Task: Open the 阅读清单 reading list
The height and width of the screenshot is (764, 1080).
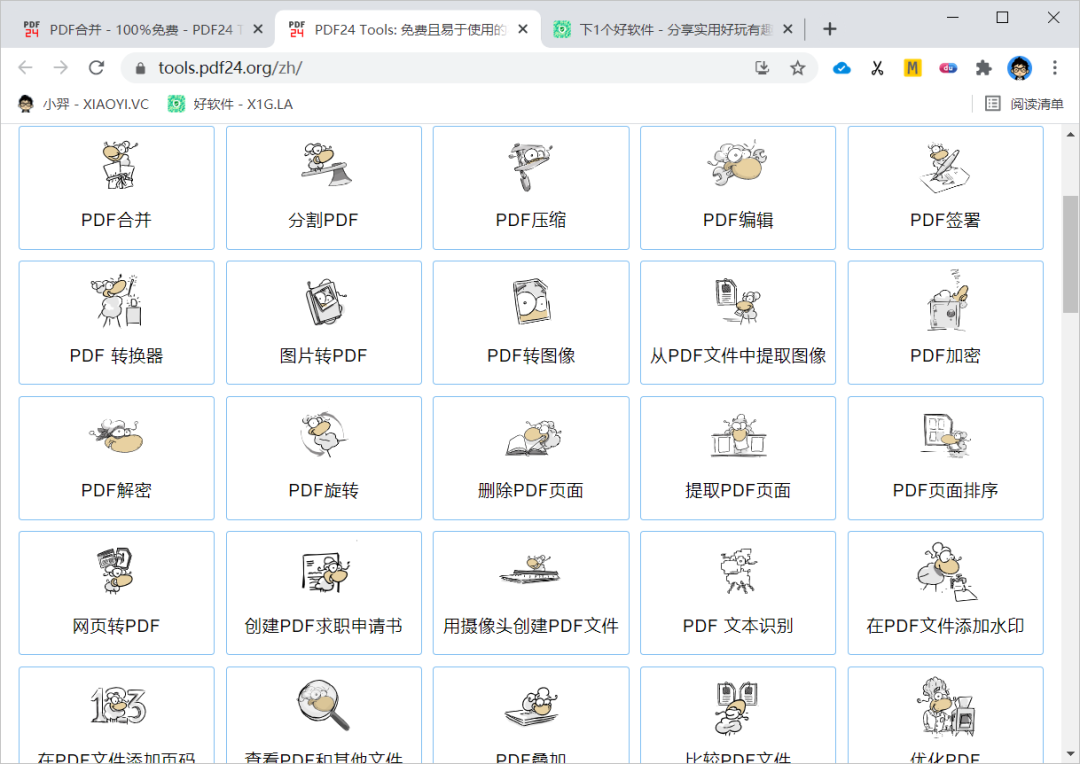Action: [1024, 104]
